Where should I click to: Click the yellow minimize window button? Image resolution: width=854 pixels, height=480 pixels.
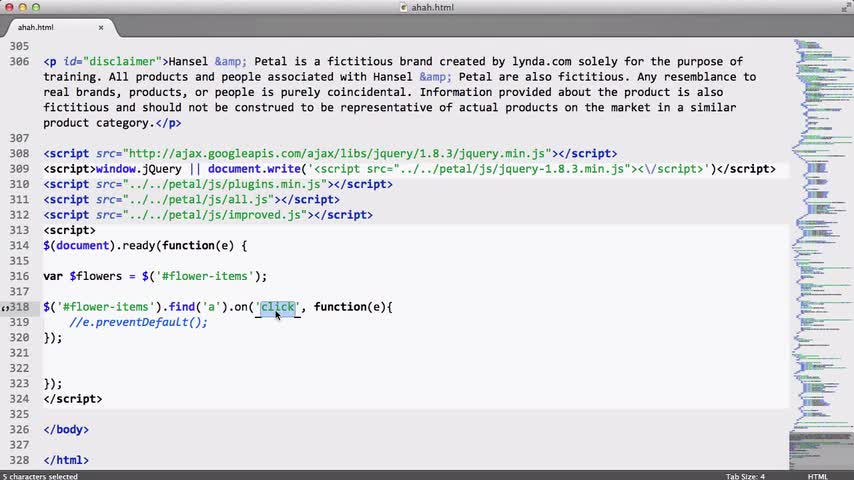[22, 7]
